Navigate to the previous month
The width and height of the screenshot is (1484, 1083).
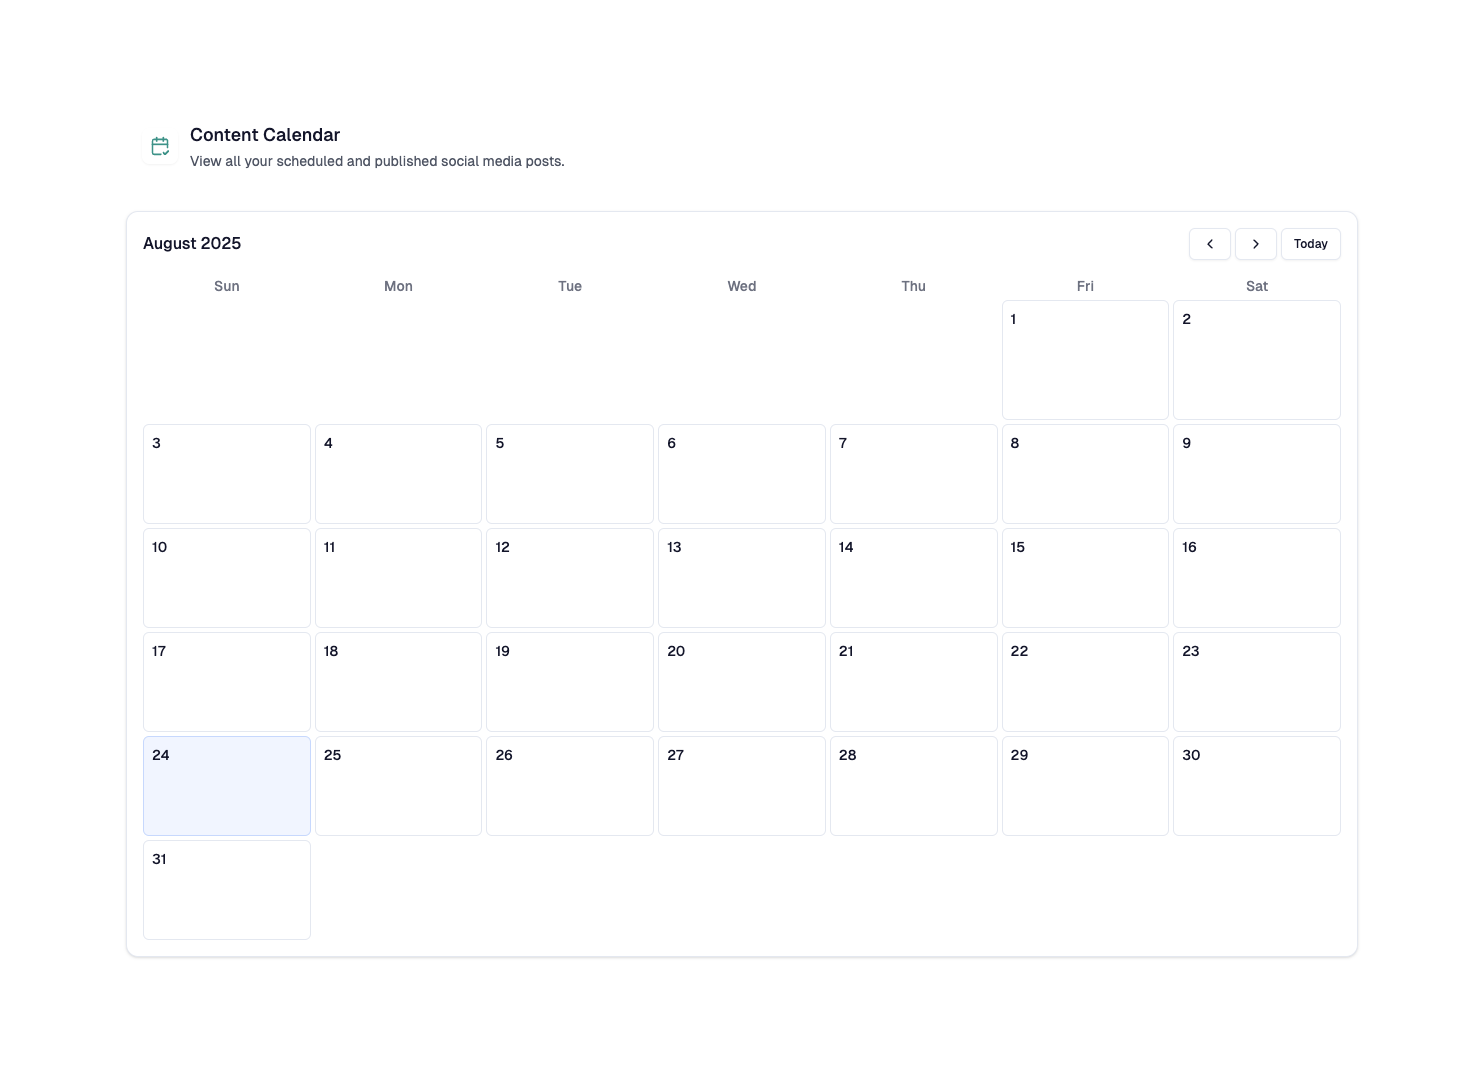tap(1210, 244)
